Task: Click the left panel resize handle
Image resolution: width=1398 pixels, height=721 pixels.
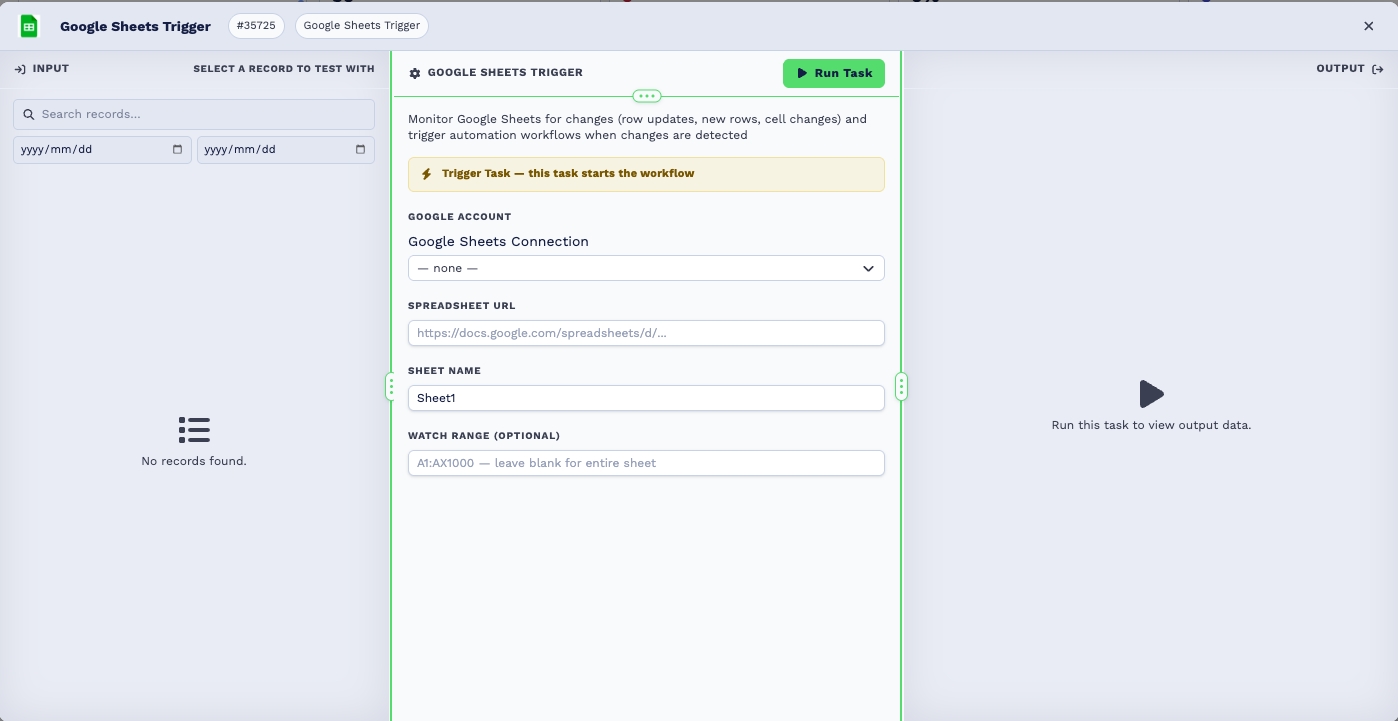Action: pyautogui.click(x=391, y=386)
